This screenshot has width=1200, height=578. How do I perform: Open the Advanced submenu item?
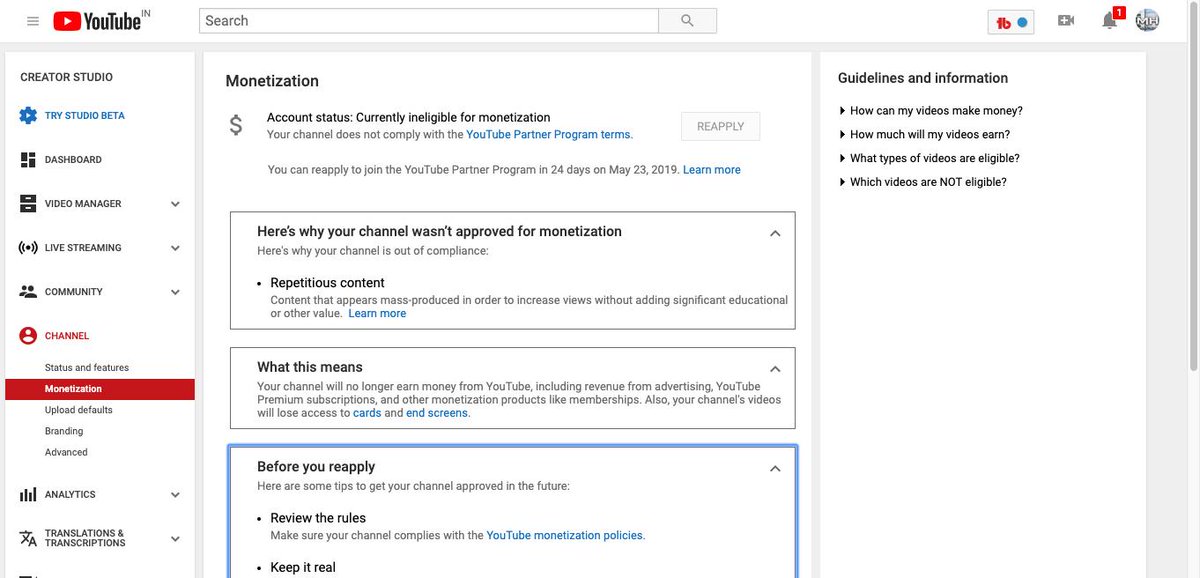pyautogui.click(x=66, y=452)
